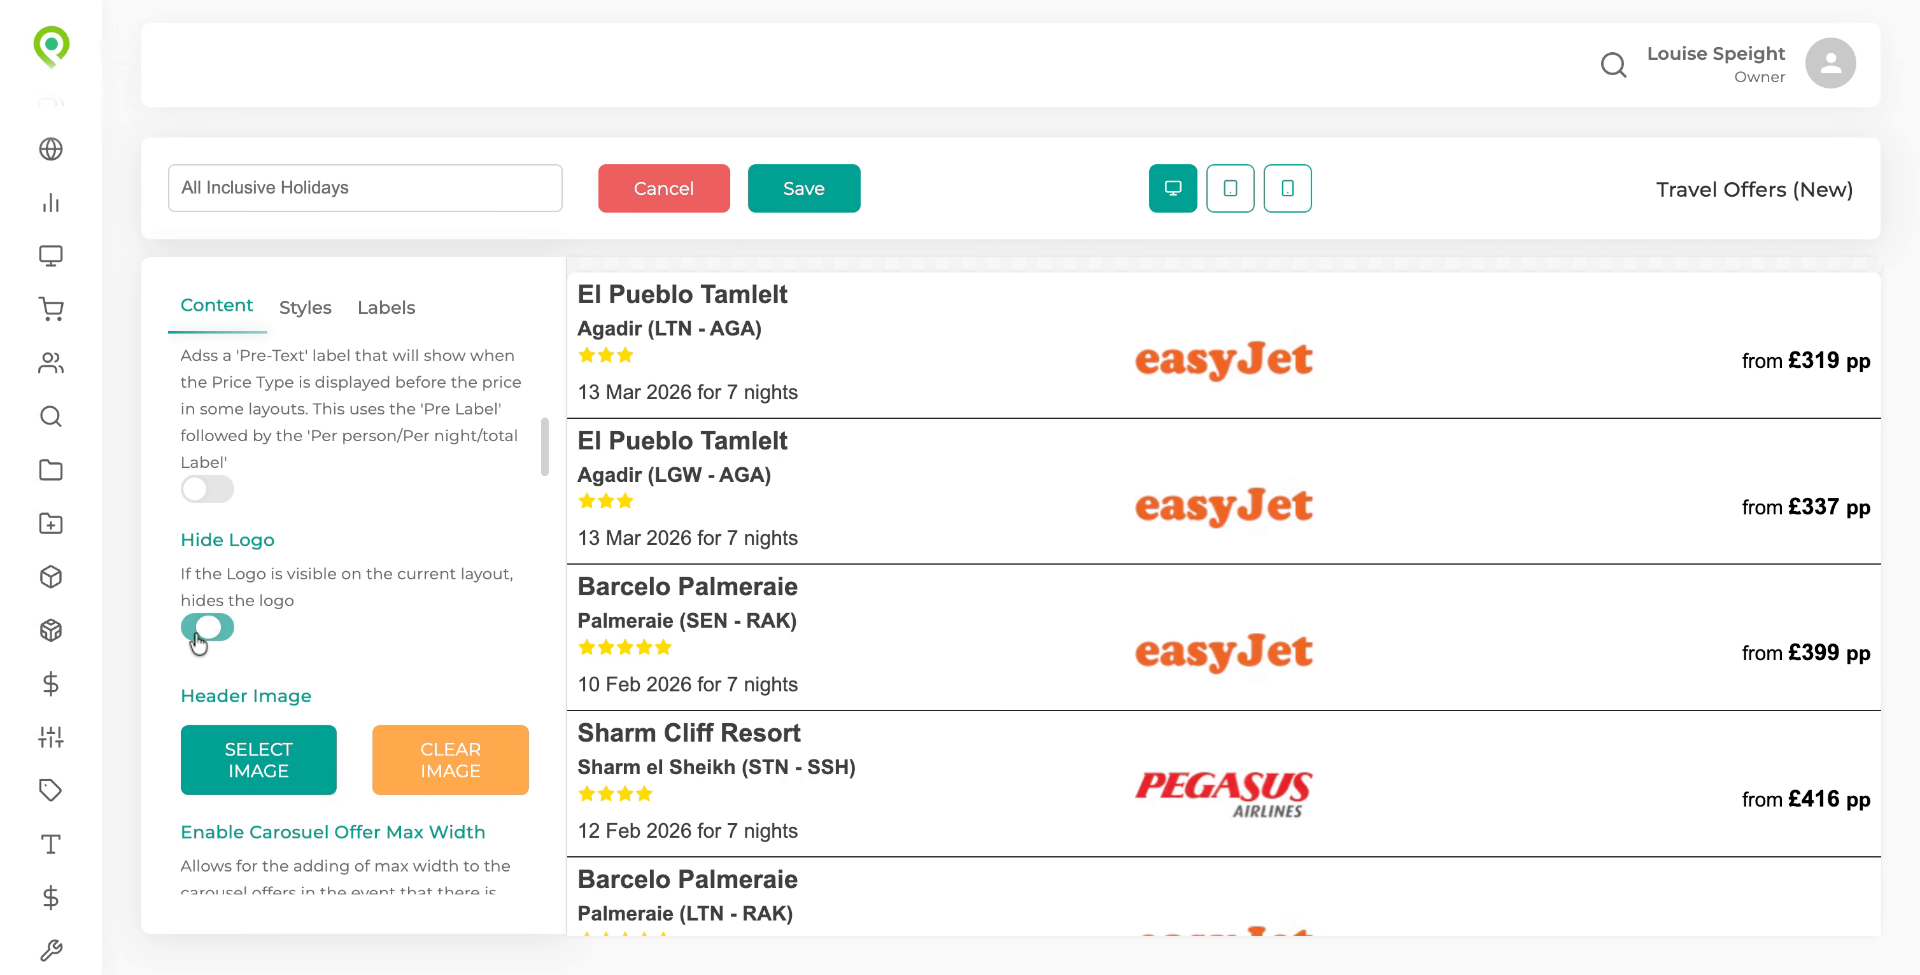This screenshot has width=1920, height=975.
Task: Open the Settings wrench at sidebar bottom
Action: click(x=51, y=950)
